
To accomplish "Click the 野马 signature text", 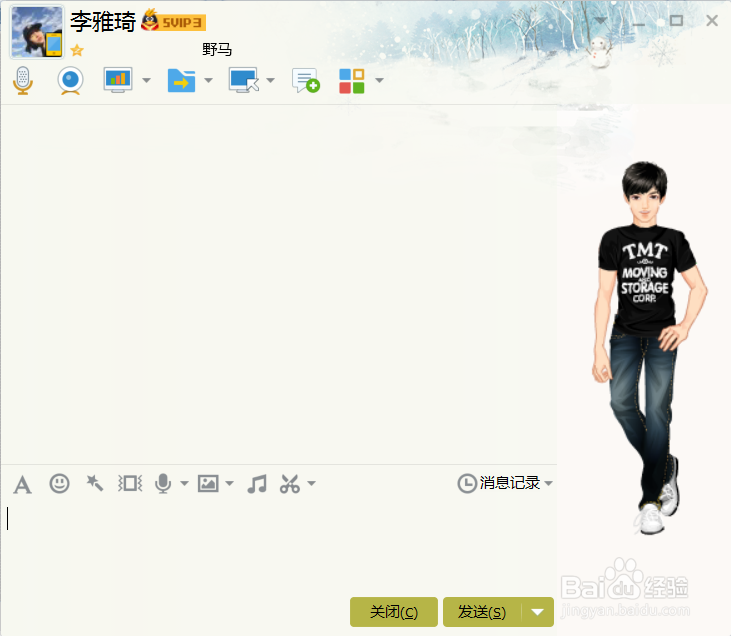I will pos(217,49).
